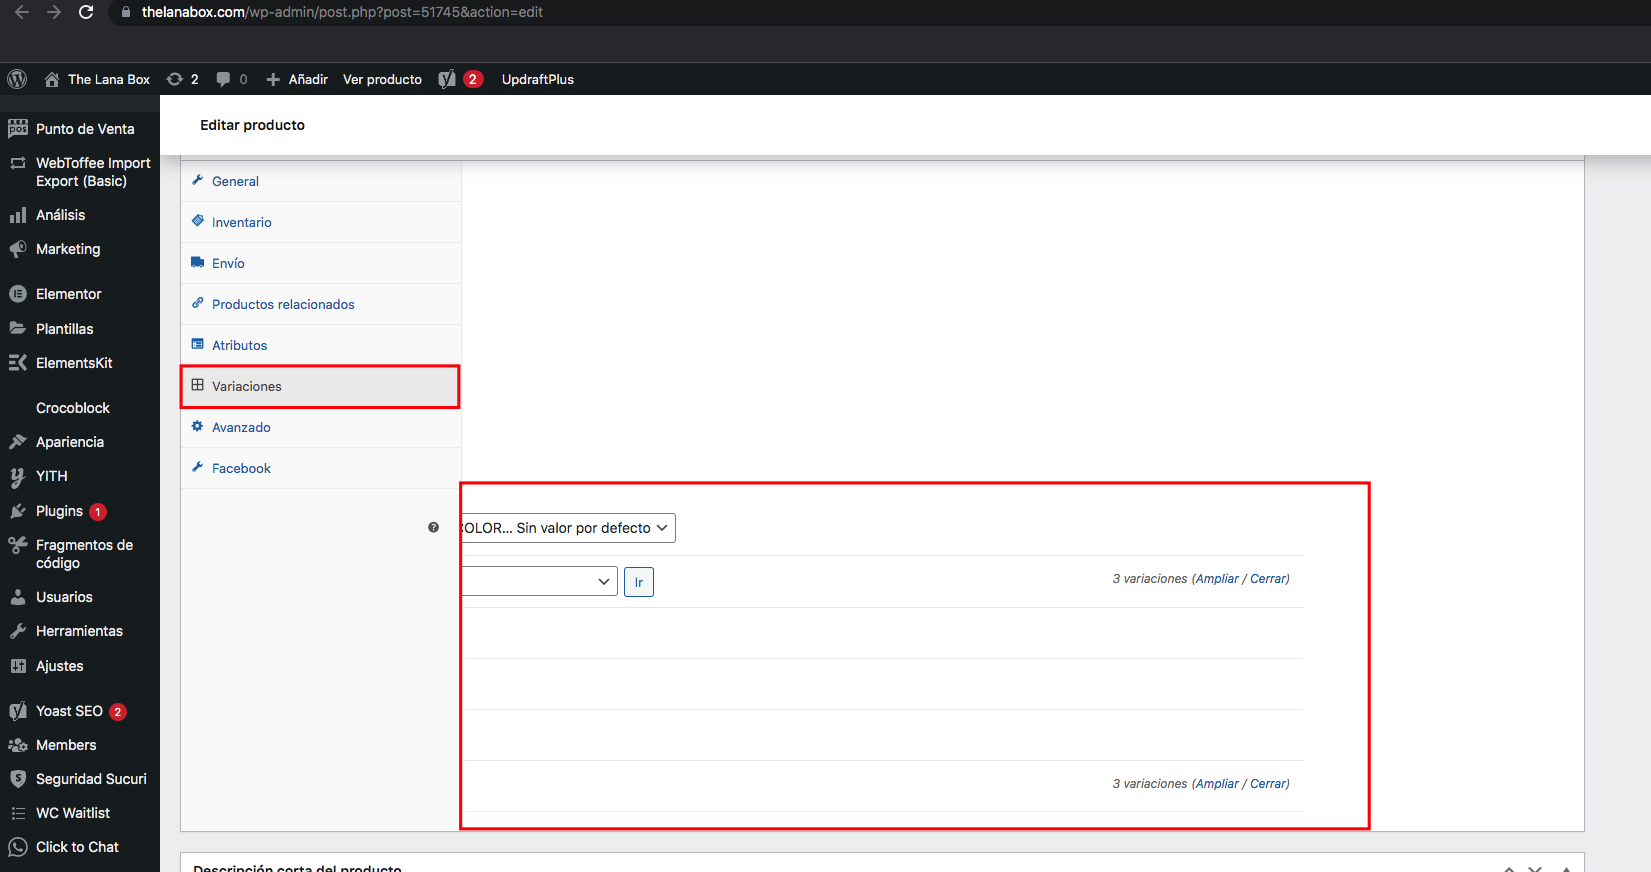Click Punto de Venta POS icon
1651x872 pixels.
tap(18, 128)
